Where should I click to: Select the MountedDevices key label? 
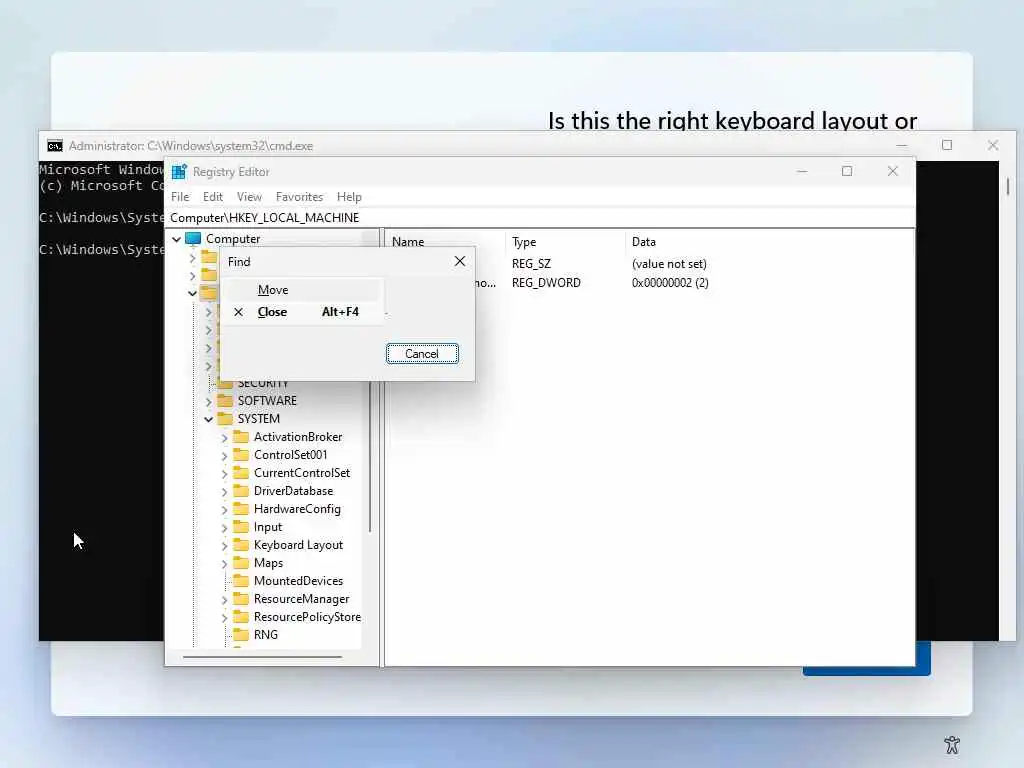click(298, 581)
